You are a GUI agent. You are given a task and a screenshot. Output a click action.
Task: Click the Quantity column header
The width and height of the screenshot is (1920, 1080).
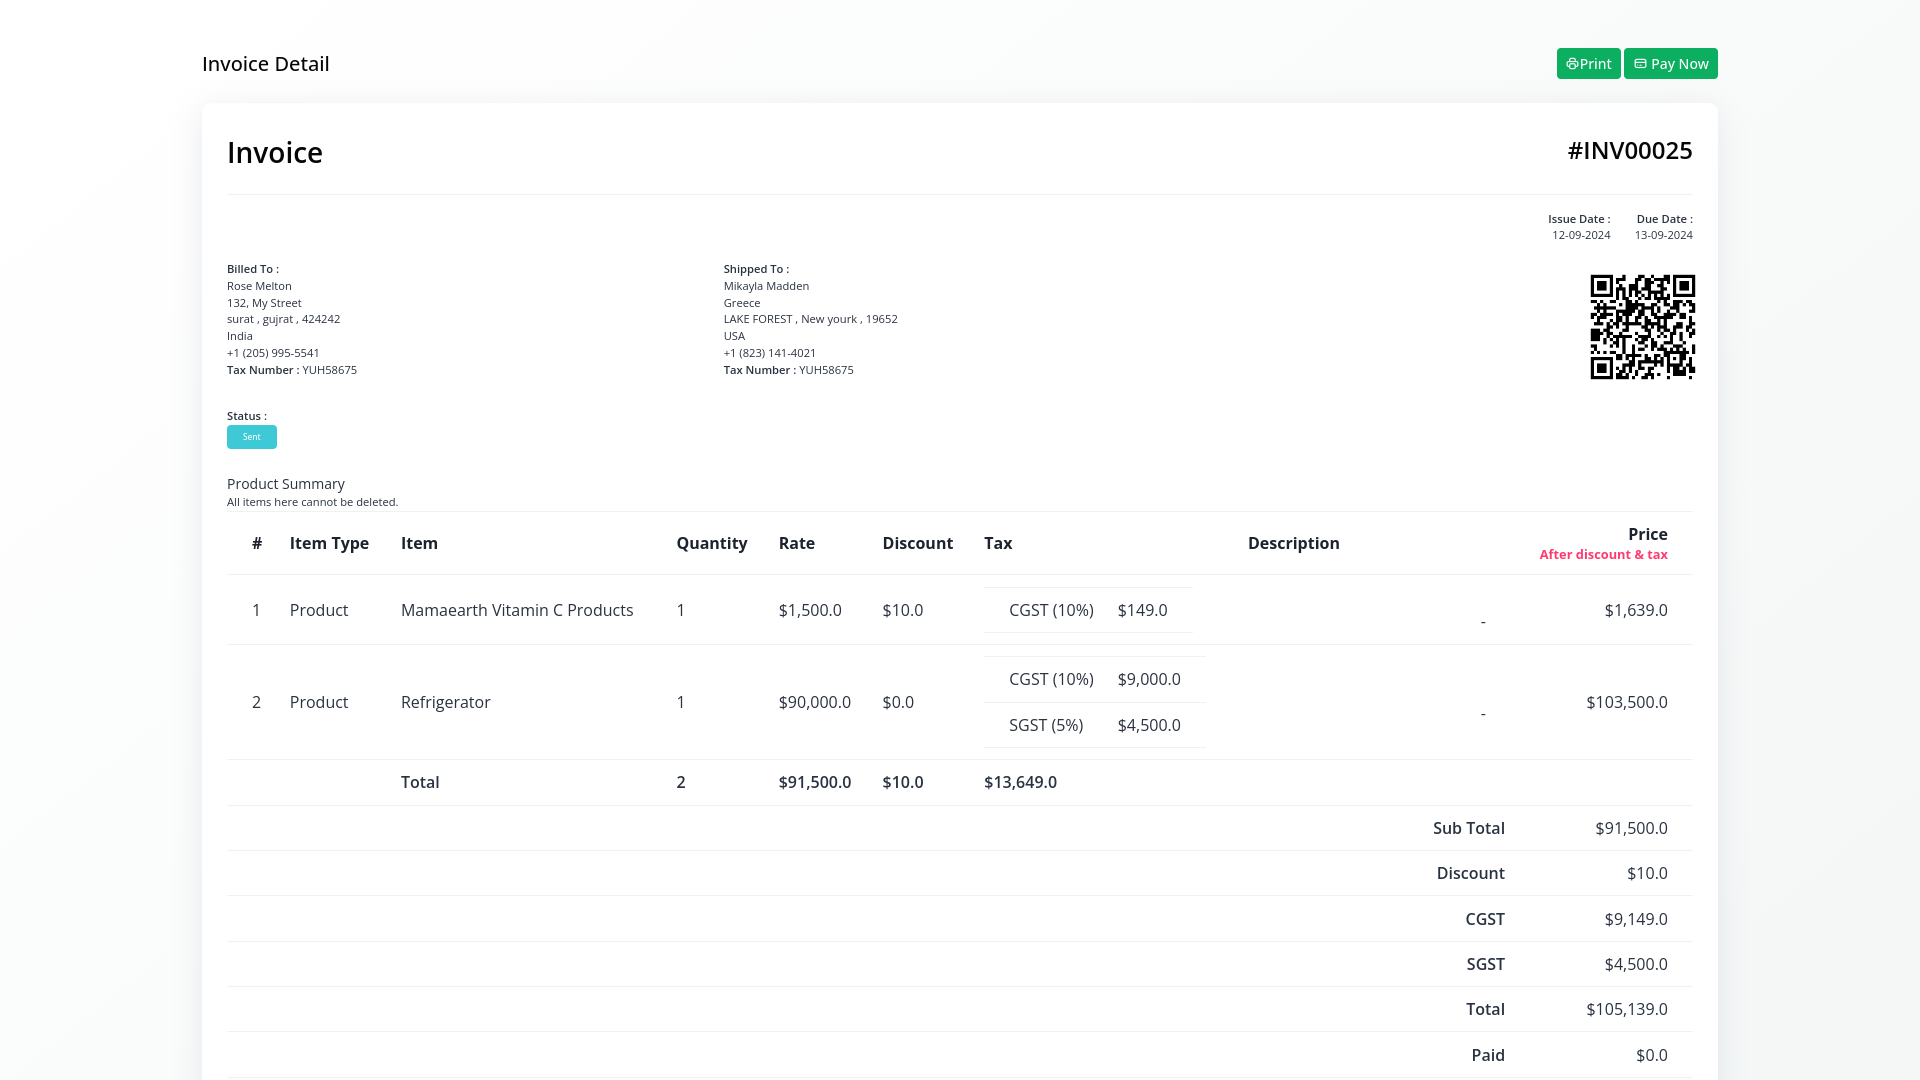point(711,543)
